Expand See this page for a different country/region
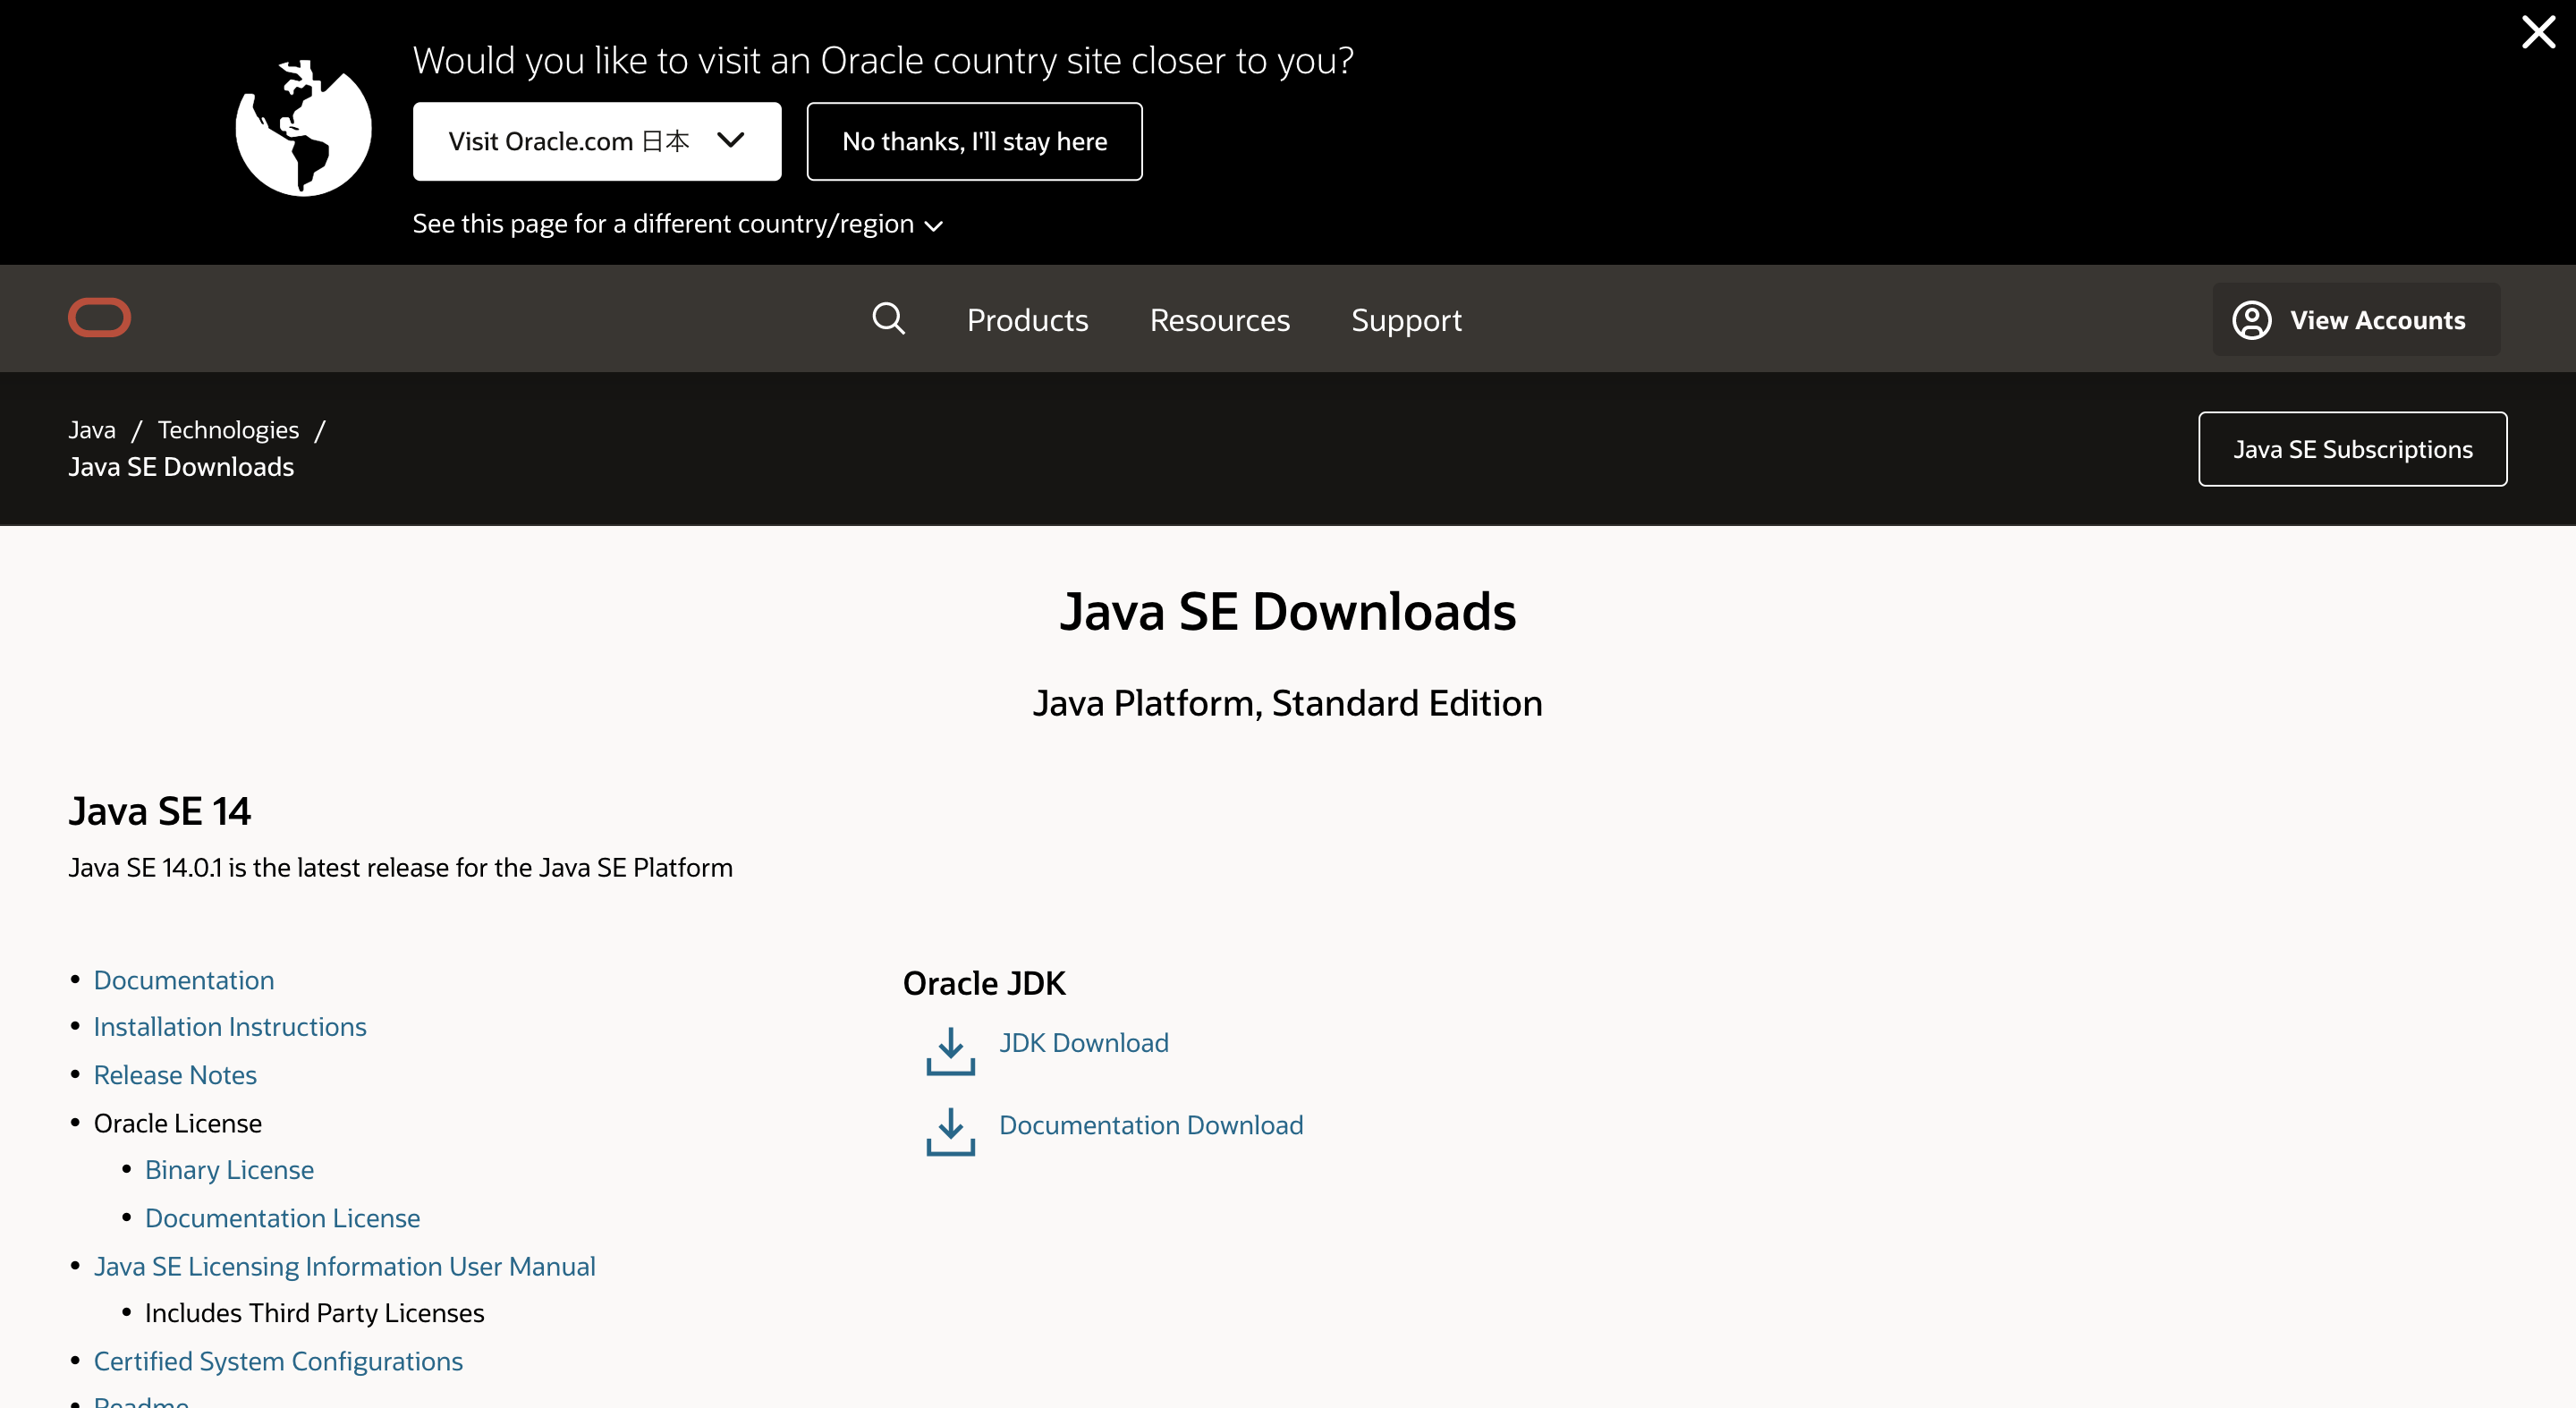Screen dimensions: 2576x1408 (x=677, y=224)
